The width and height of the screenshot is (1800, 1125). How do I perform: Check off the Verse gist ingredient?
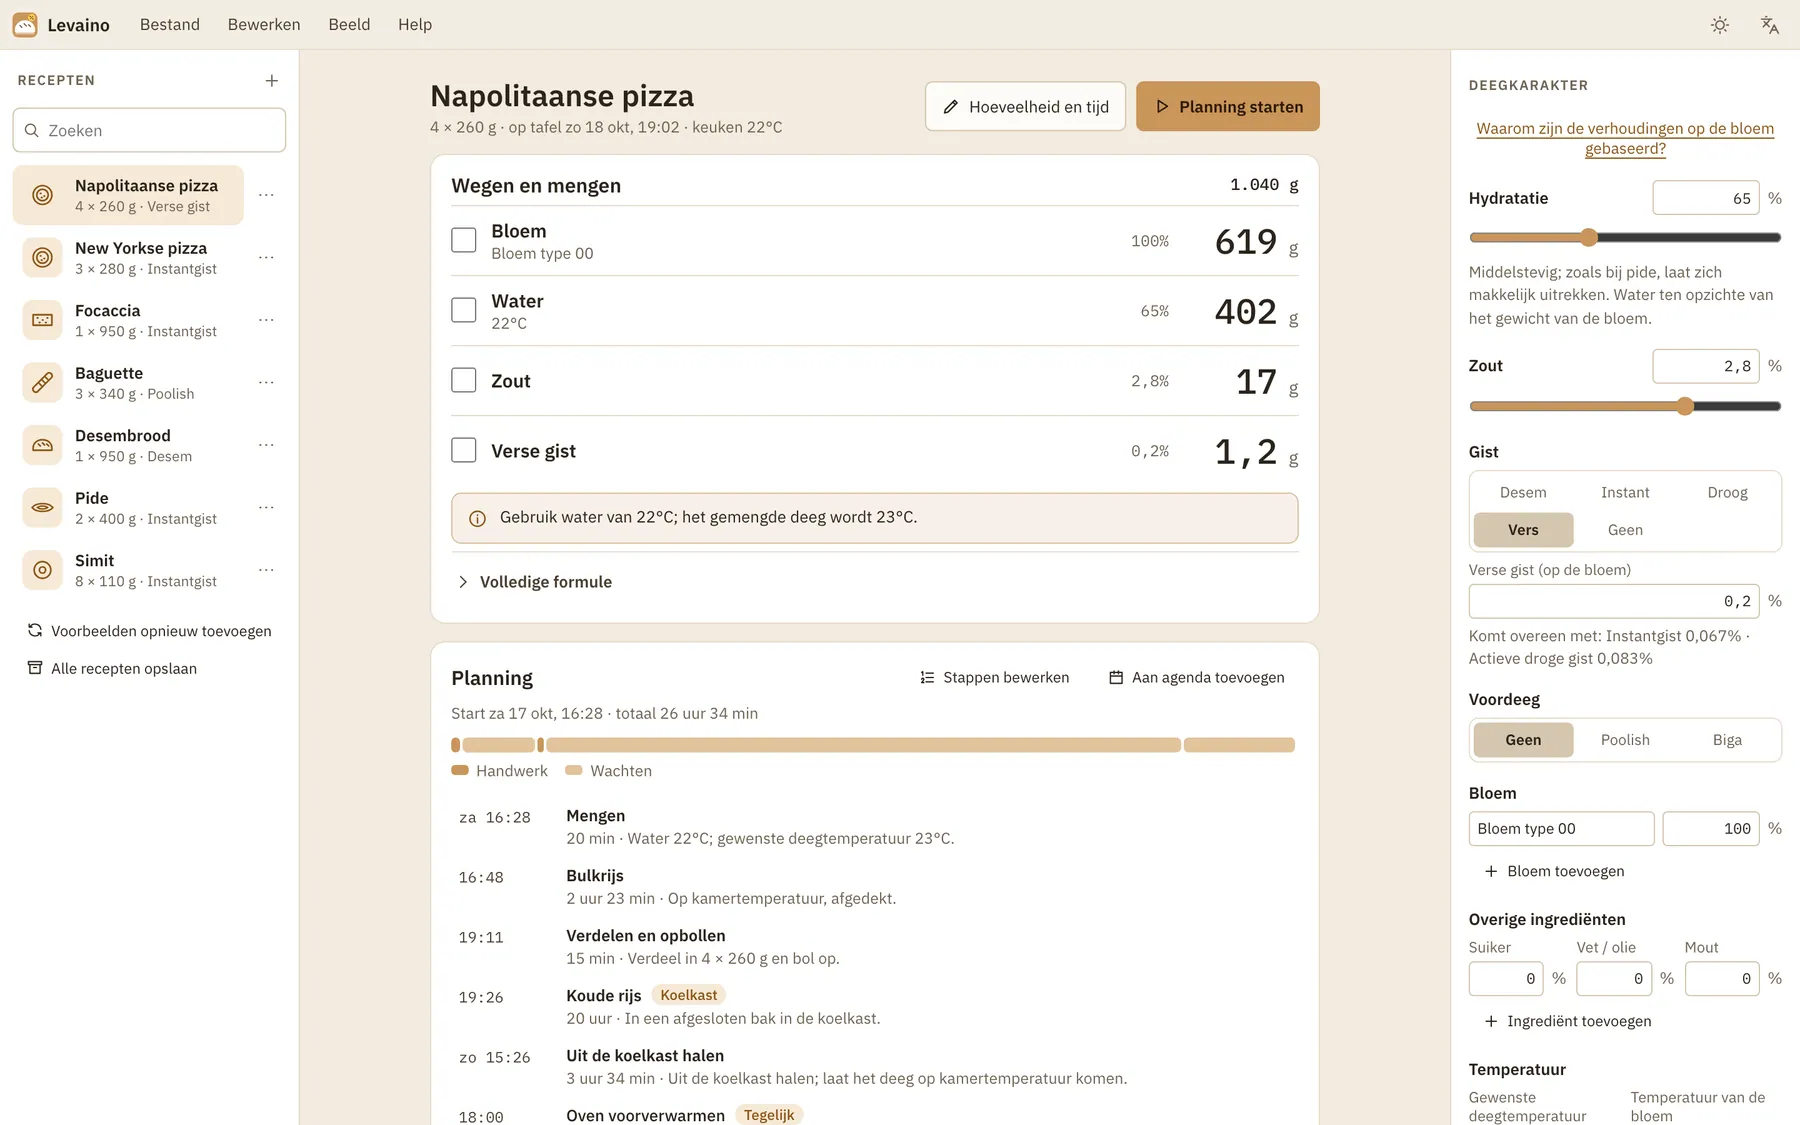[x=464, y=450]
